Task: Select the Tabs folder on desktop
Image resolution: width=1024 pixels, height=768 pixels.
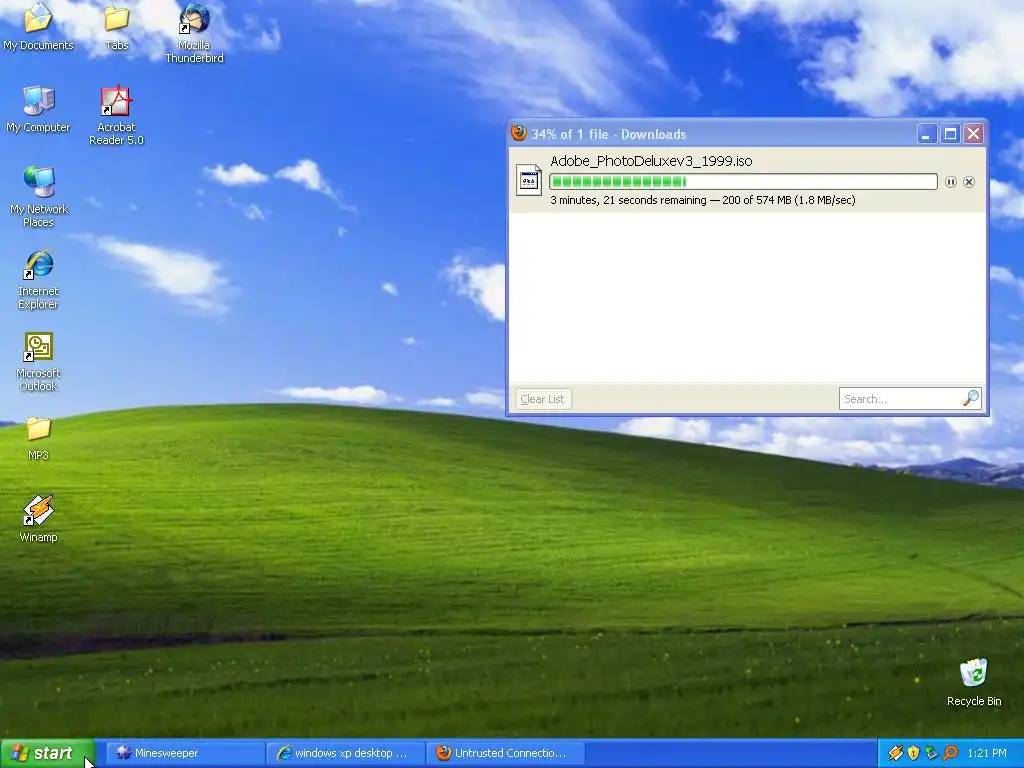Action: pos(116,27)
